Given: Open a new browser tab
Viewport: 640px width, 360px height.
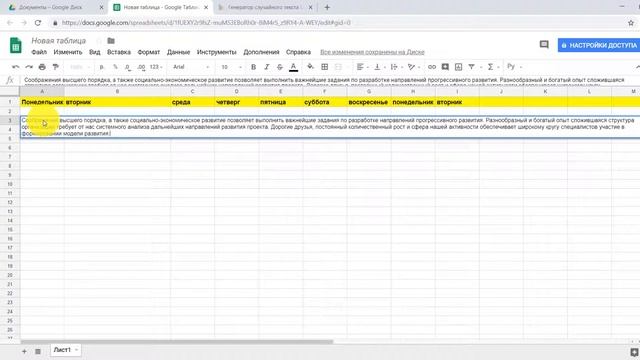Looking at the screenshot, I should (327, 7).
